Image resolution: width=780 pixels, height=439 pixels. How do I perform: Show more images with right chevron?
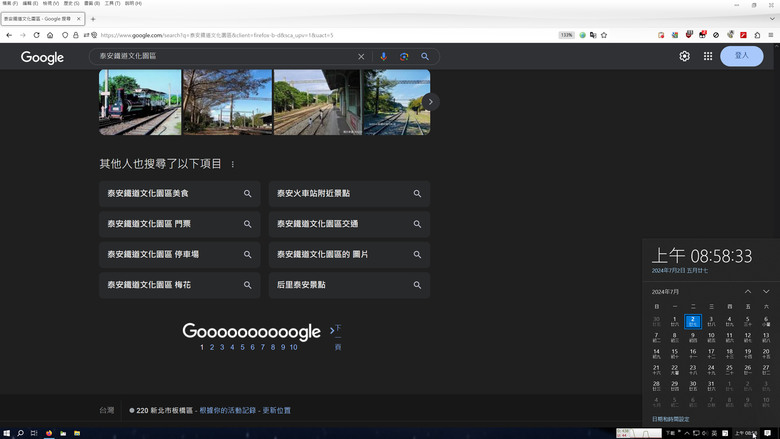(x=430, y=102)
